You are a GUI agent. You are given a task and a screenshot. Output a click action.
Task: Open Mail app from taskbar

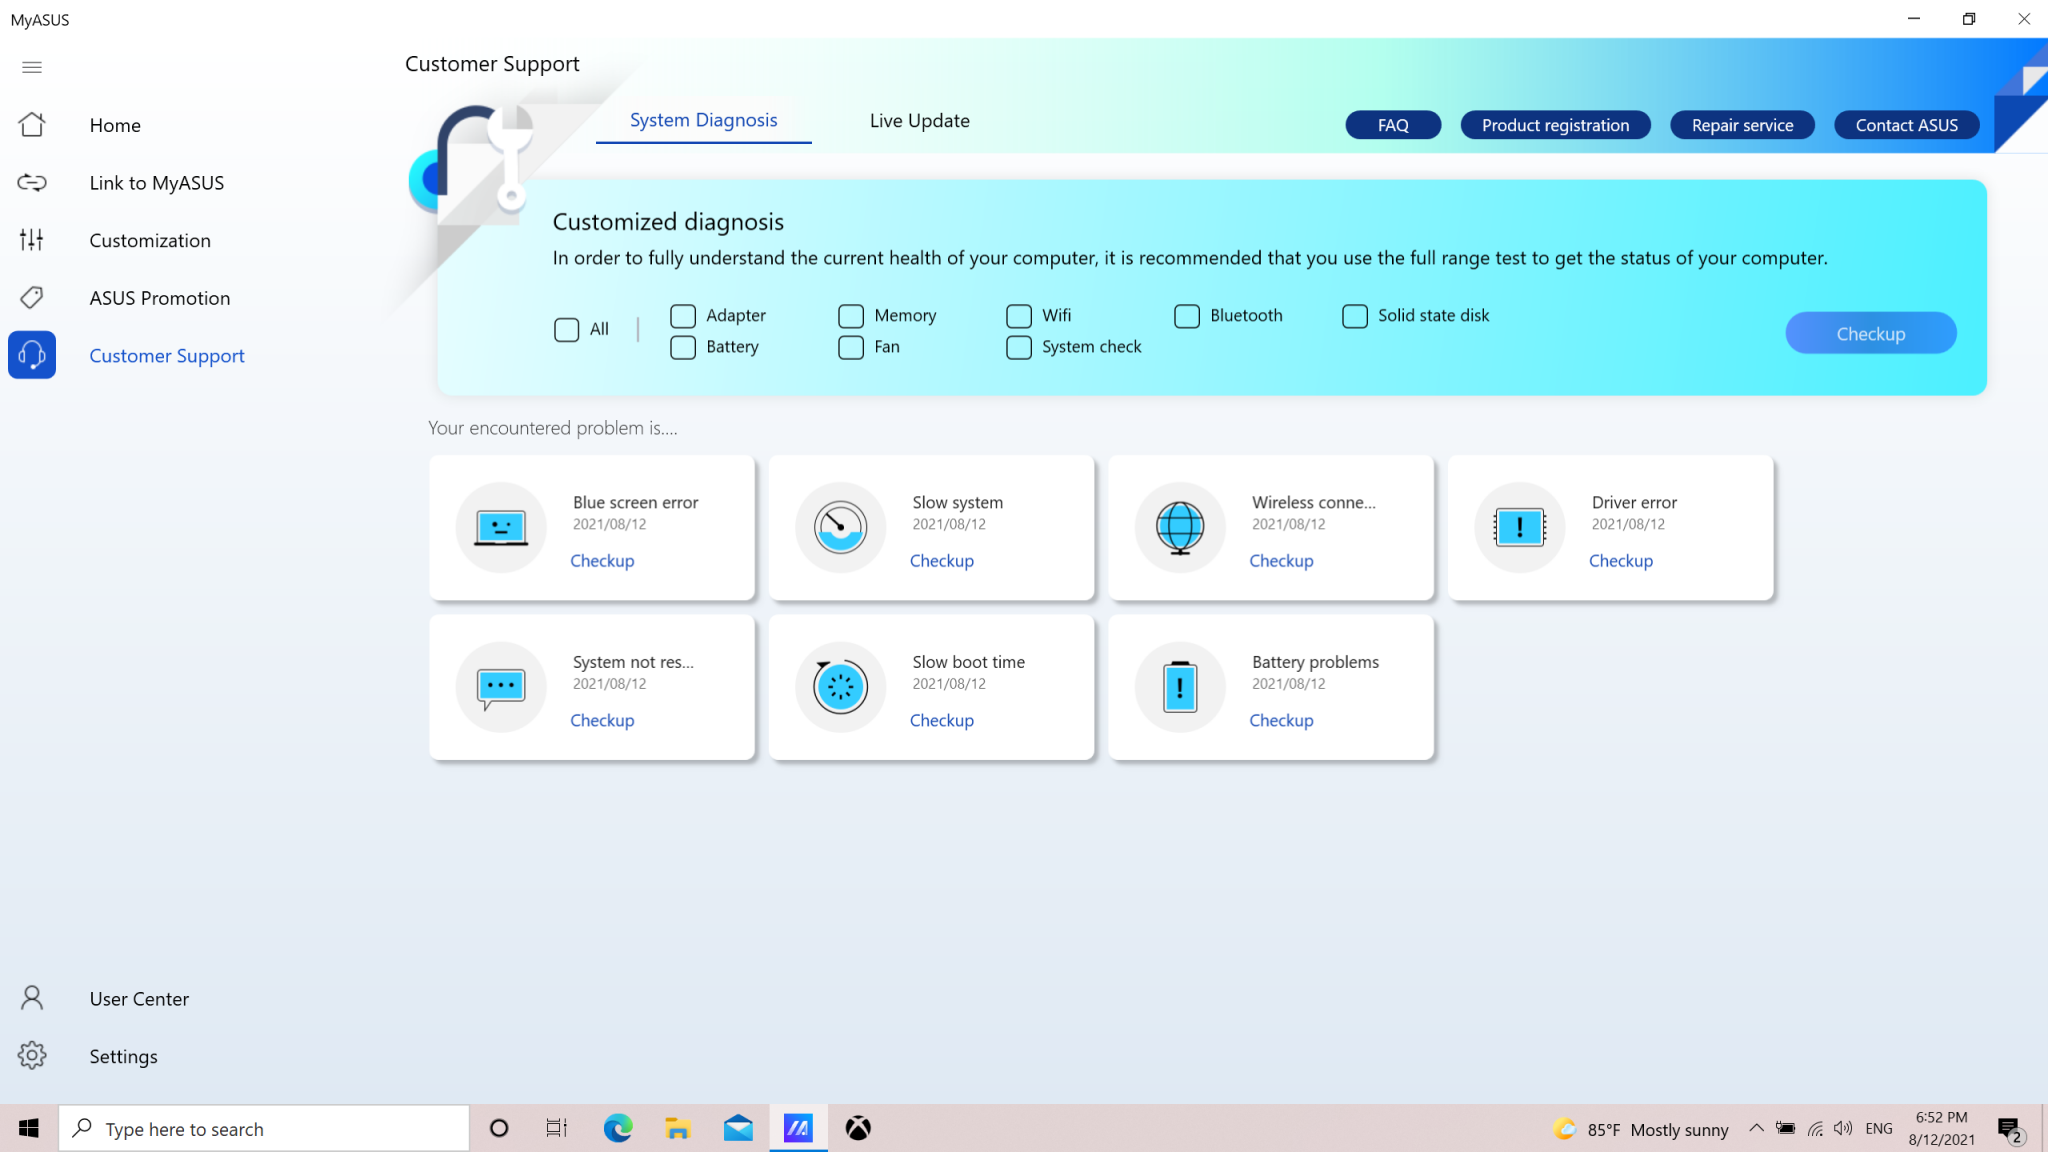738,1128
